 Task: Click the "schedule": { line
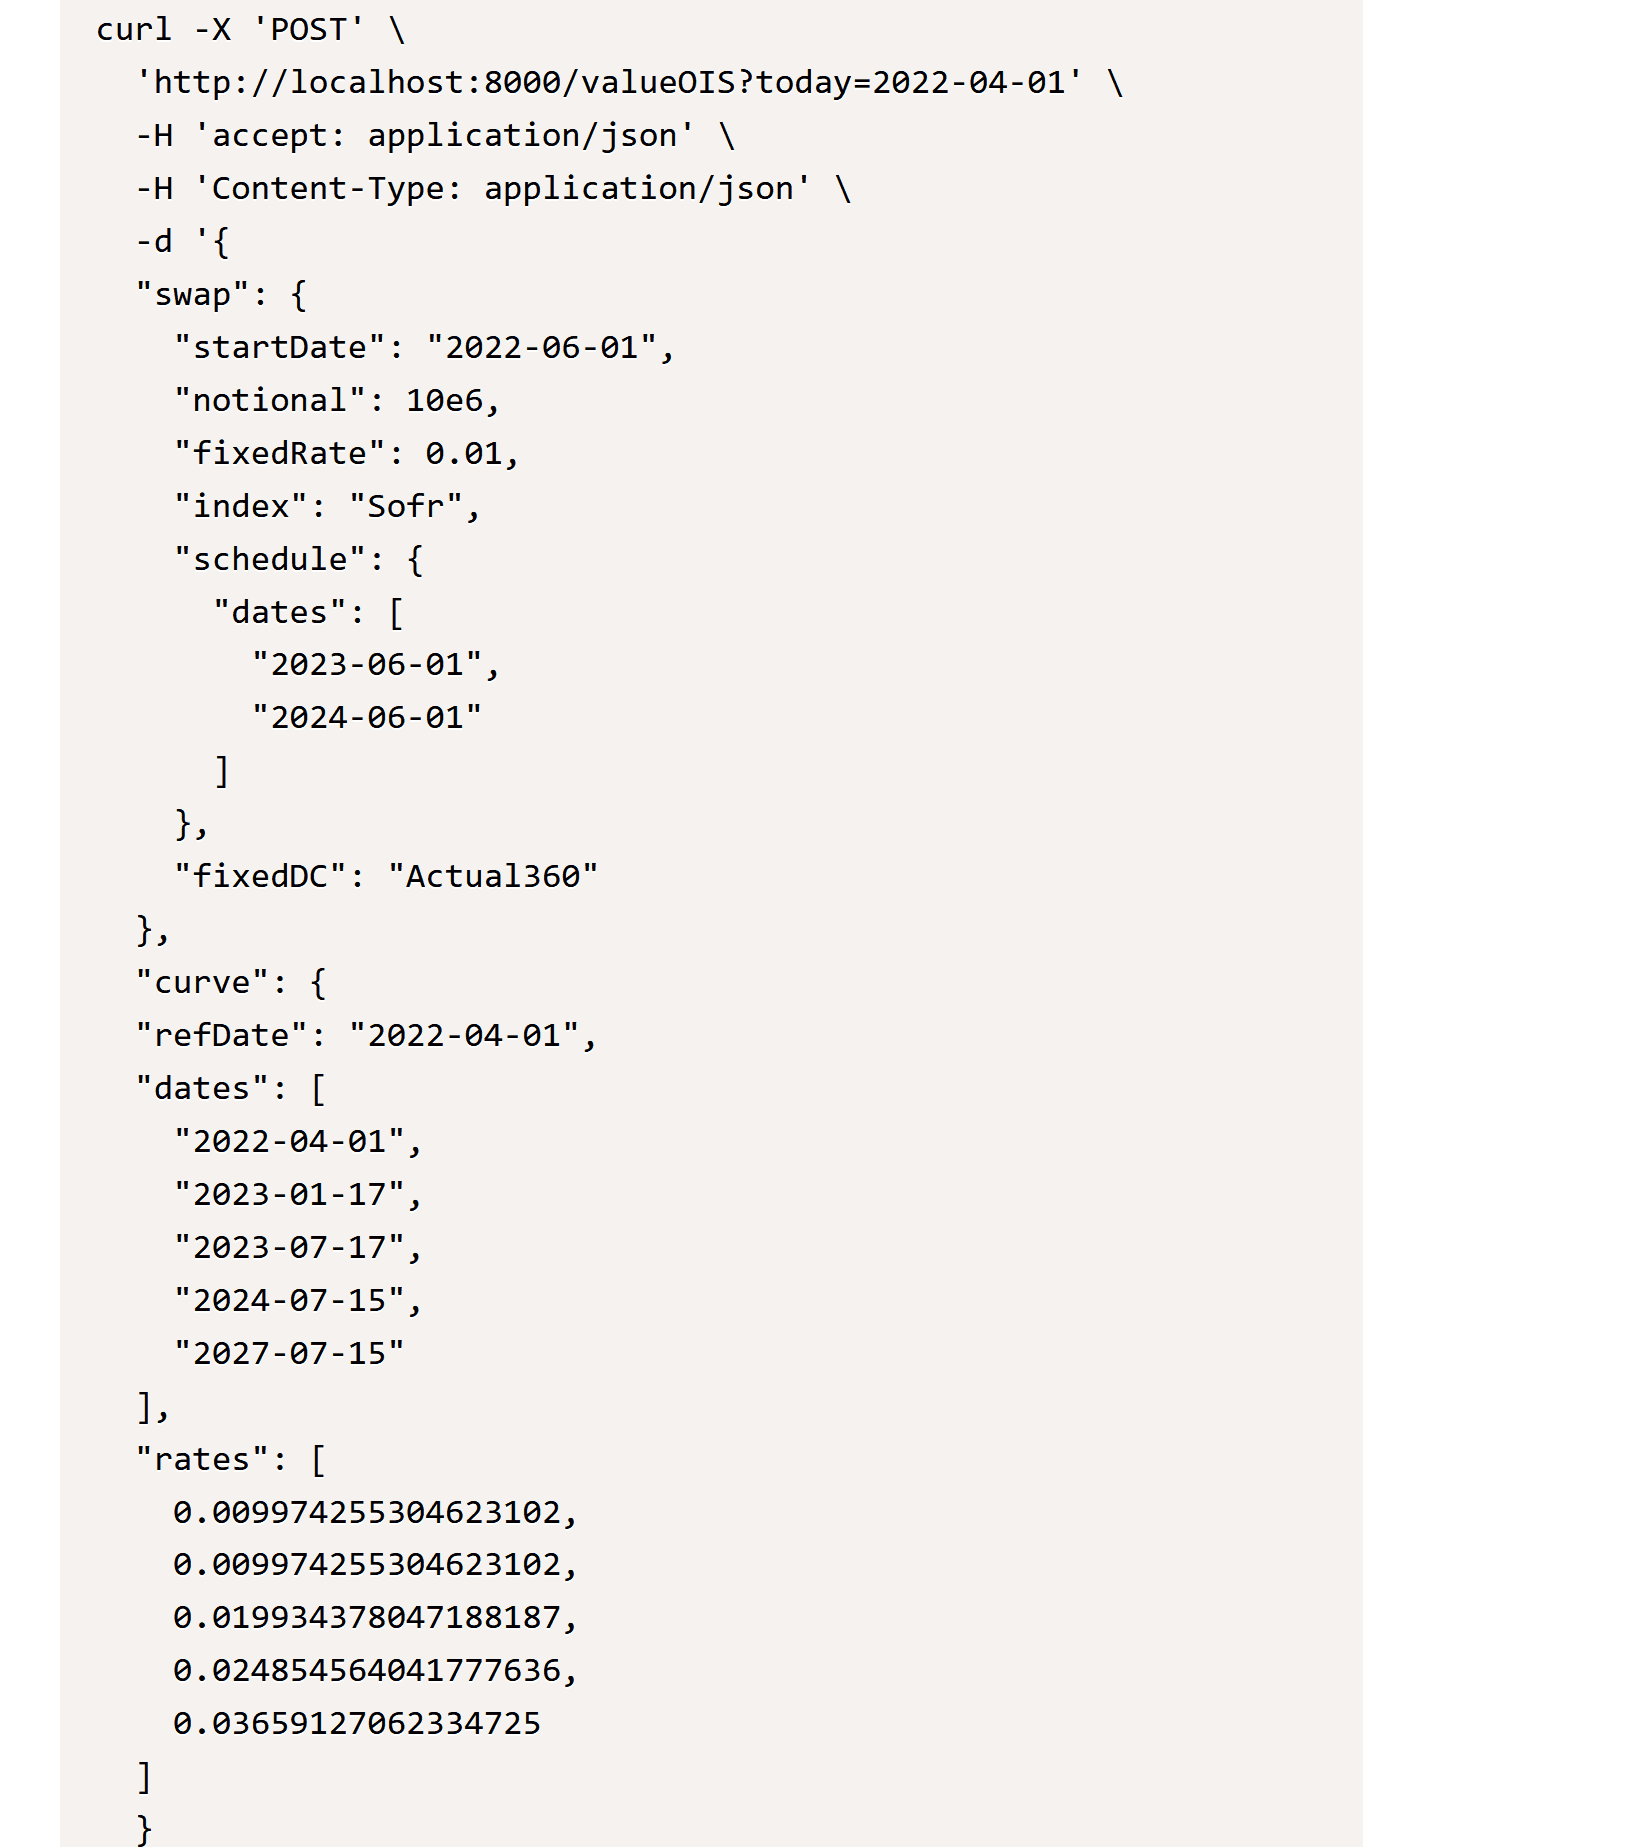click(299, 560)
